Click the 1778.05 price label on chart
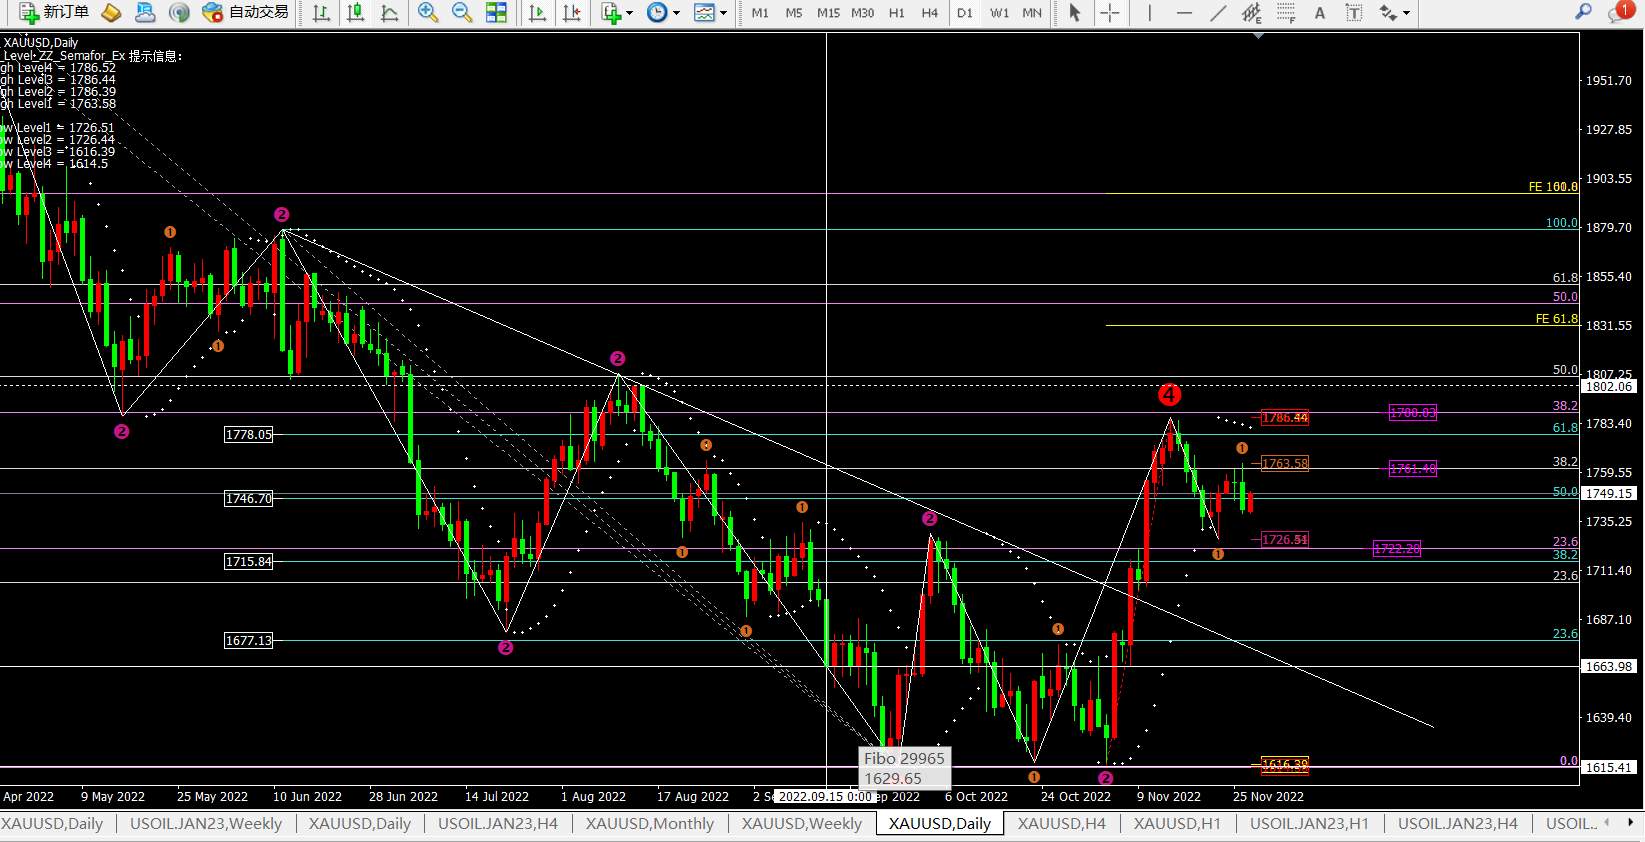The height and width of the screenshot is (842, 1645). click(249, 435)
